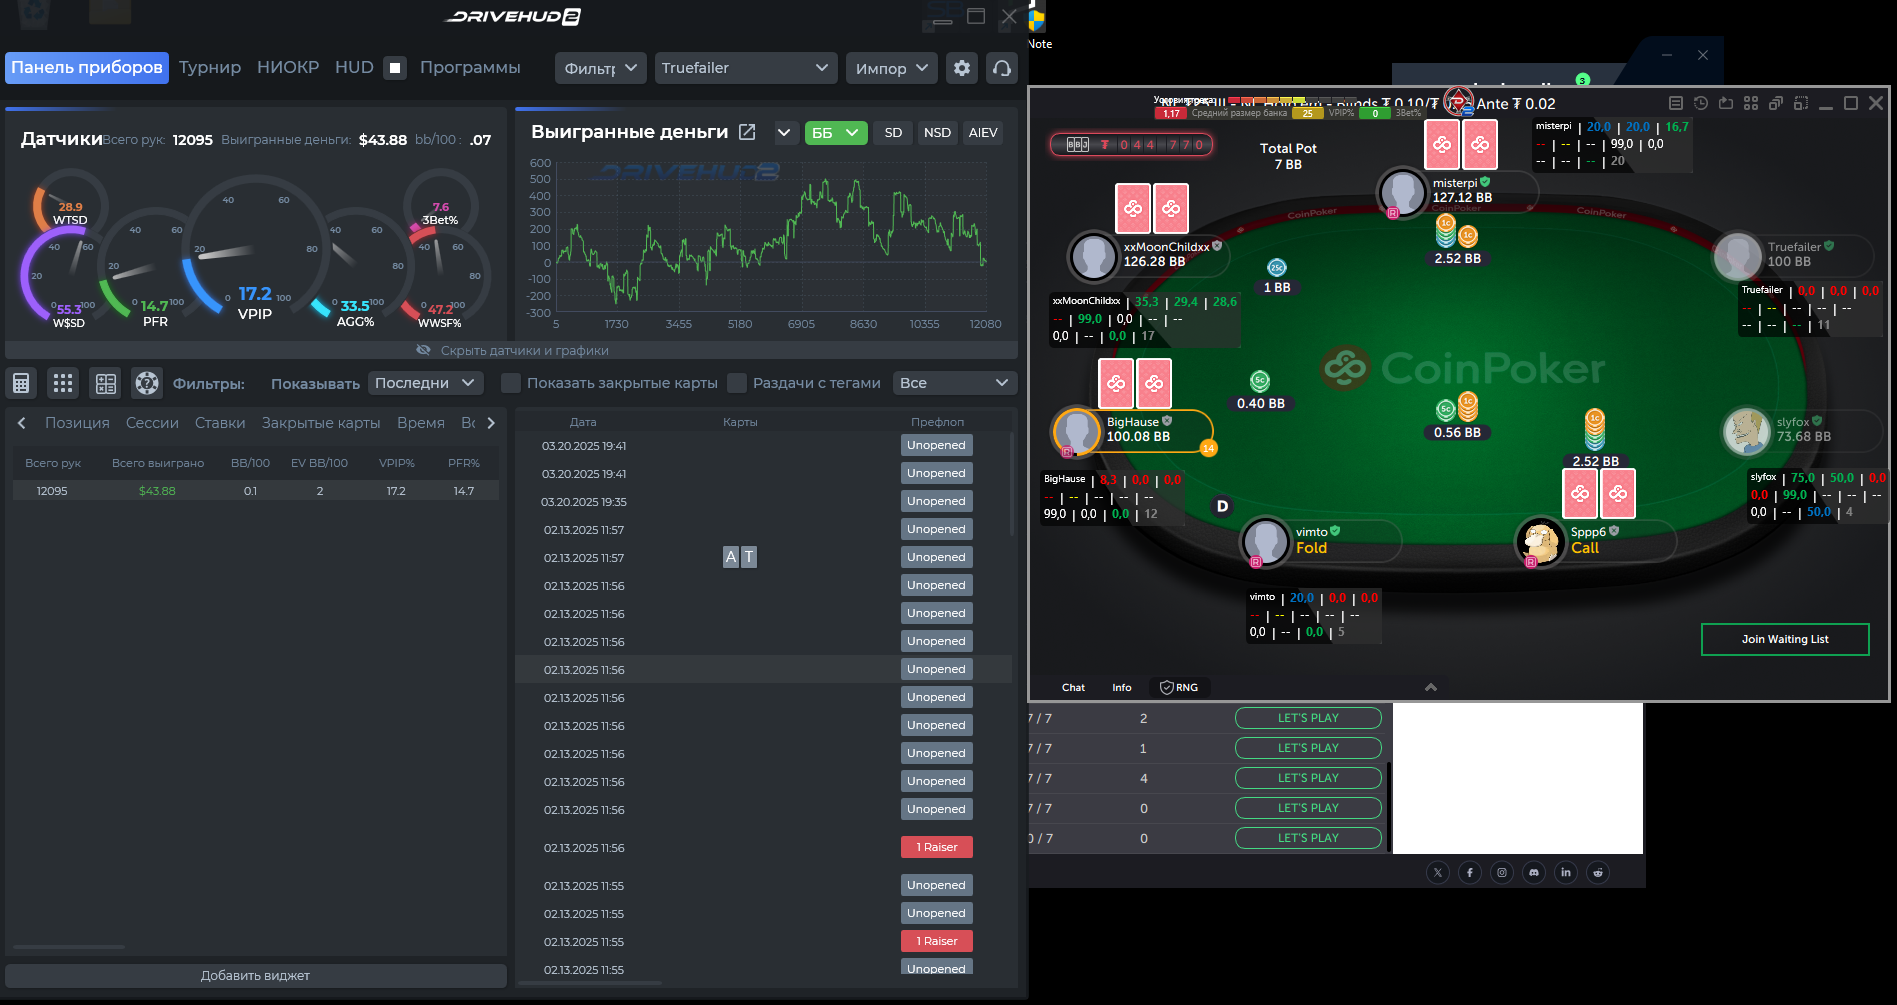Click Скрыть датчики и графики link
This screenshot has width=1897, height=1005.
[524, 350]
